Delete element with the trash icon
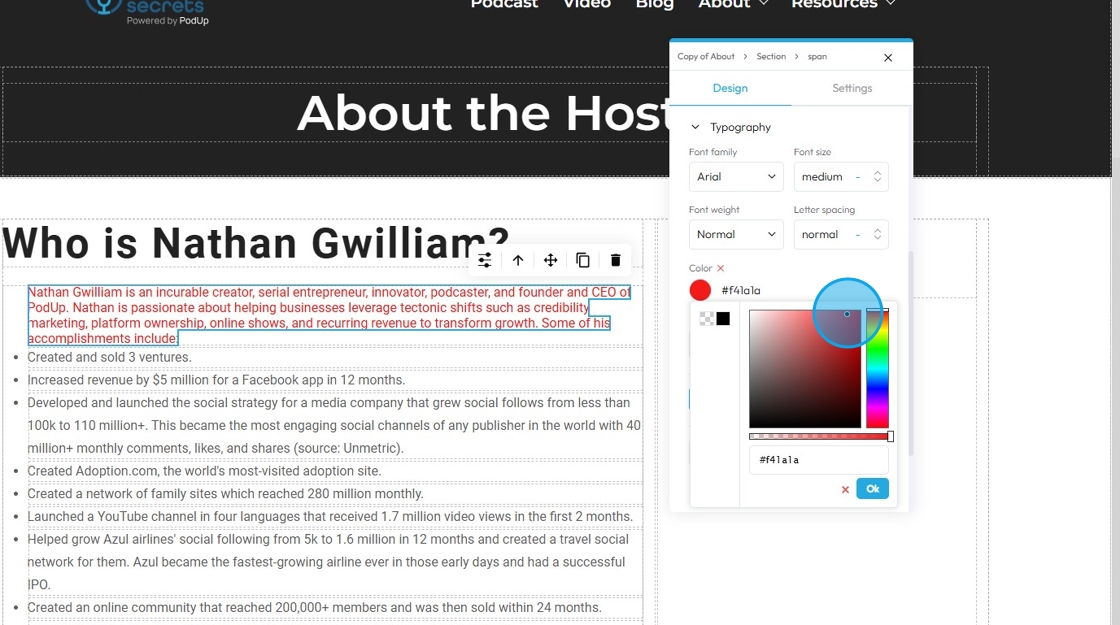1120x625 pixels. tap(616, 260)
